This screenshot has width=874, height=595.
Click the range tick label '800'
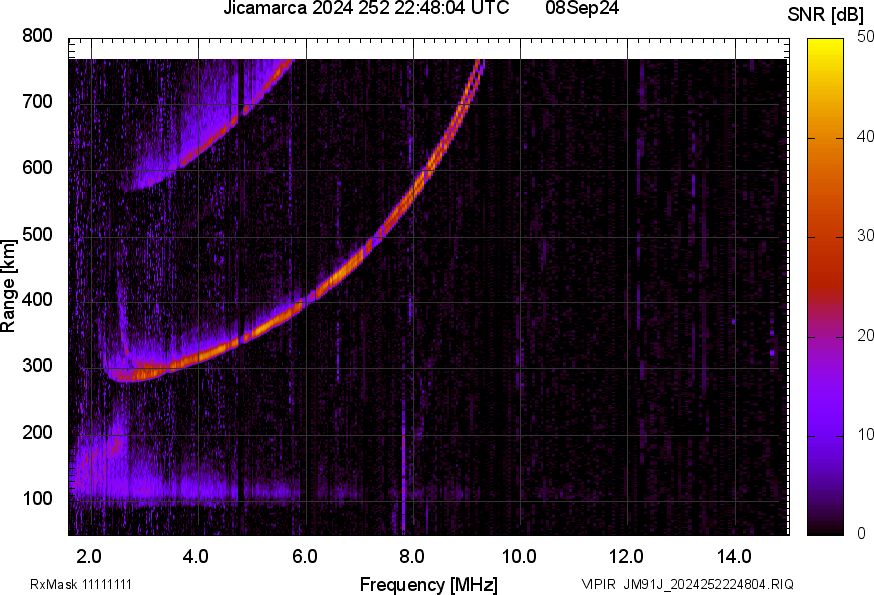click(37, 36)
